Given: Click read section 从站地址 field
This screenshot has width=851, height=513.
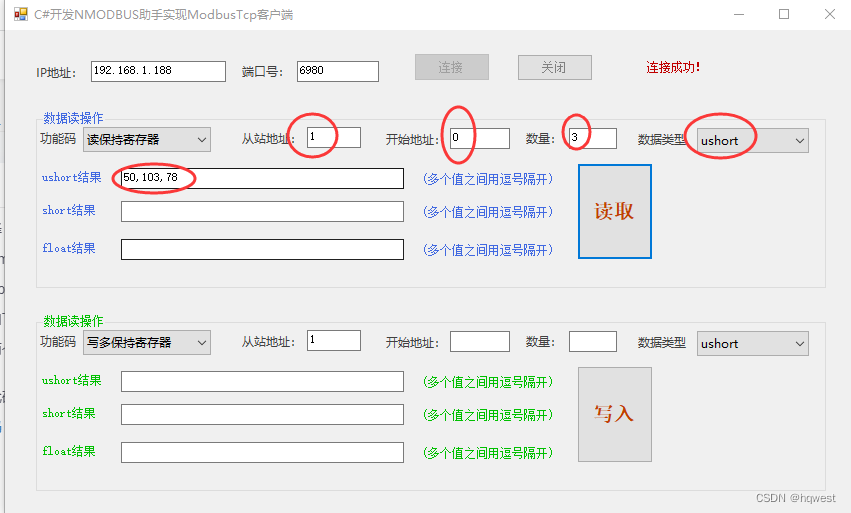Looking at the screenshot, I should pos(333,137).
